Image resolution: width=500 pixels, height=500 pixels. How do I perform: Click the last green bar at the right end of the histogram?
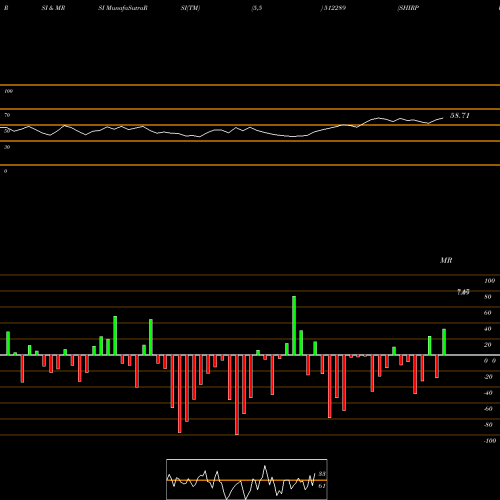click(x=444, y=342)
